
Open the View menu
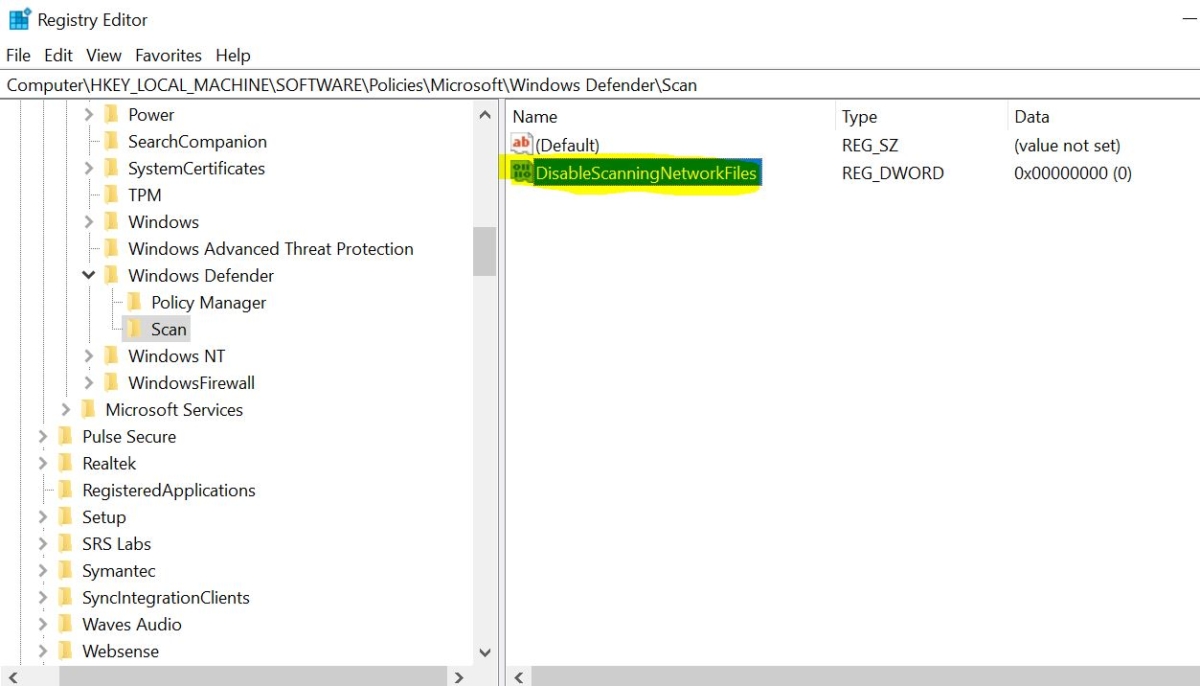[103, 55]
